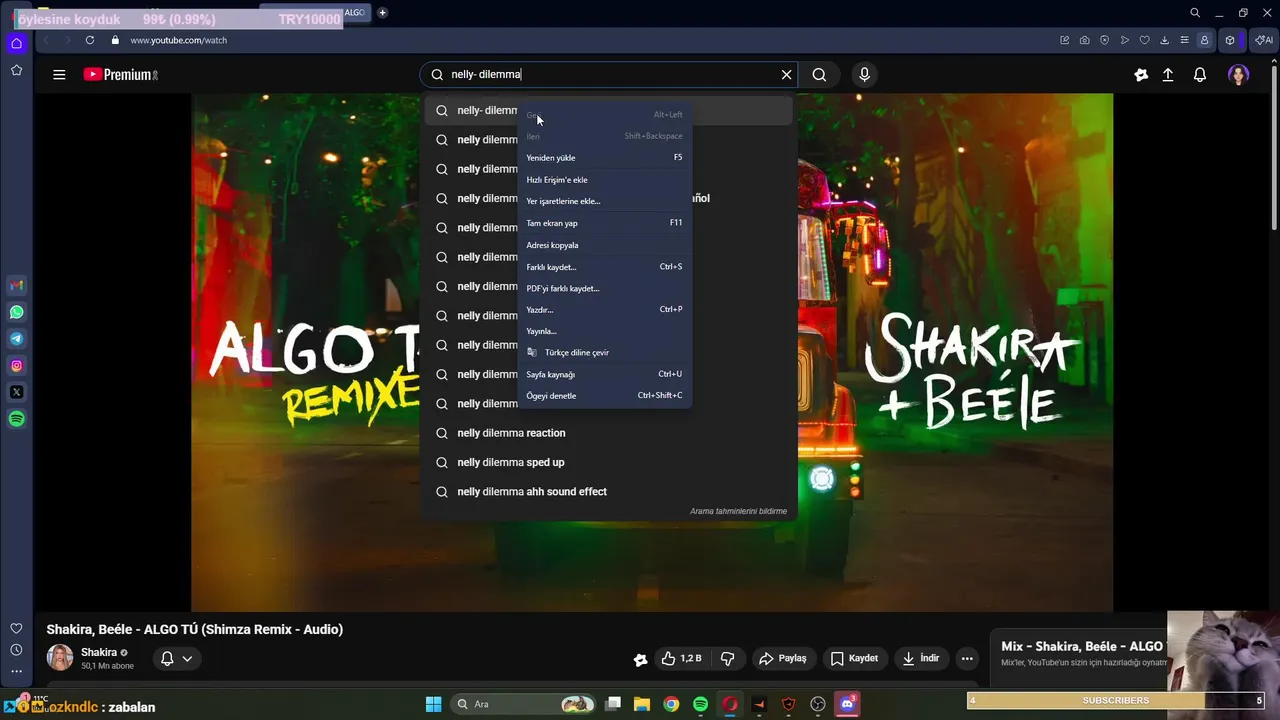Open Opera easy setup sliders icon
Viewport: 1280px width, 720px height.
[x=1185, y=40]
